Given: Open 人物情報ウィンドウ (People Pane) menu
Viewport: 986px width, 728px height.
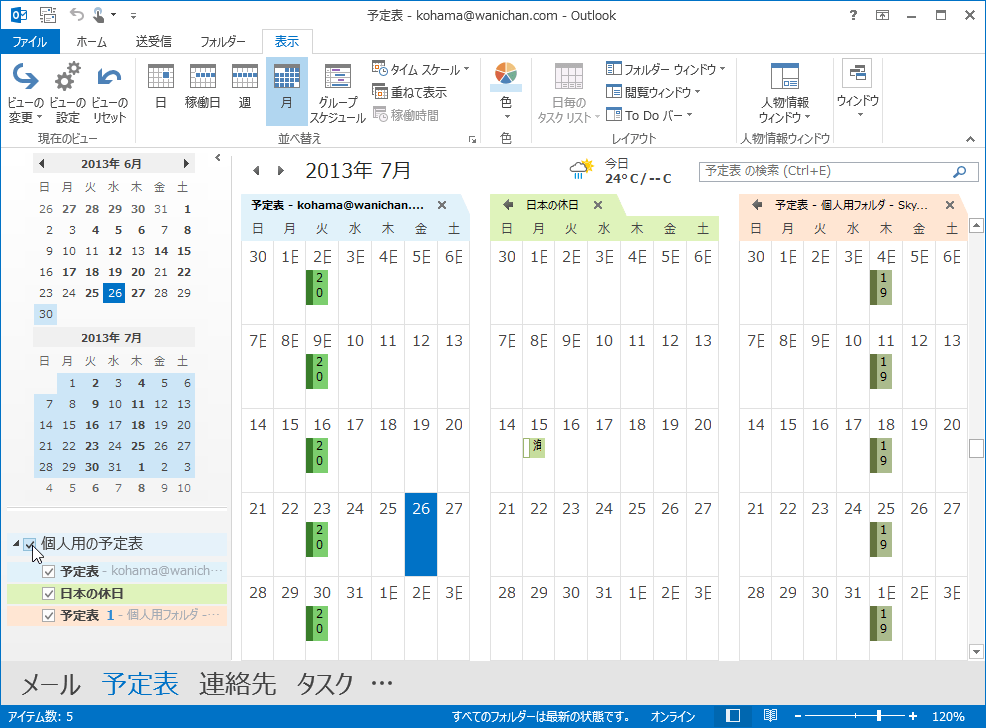Looking at the screenshot, I should 784,93.
